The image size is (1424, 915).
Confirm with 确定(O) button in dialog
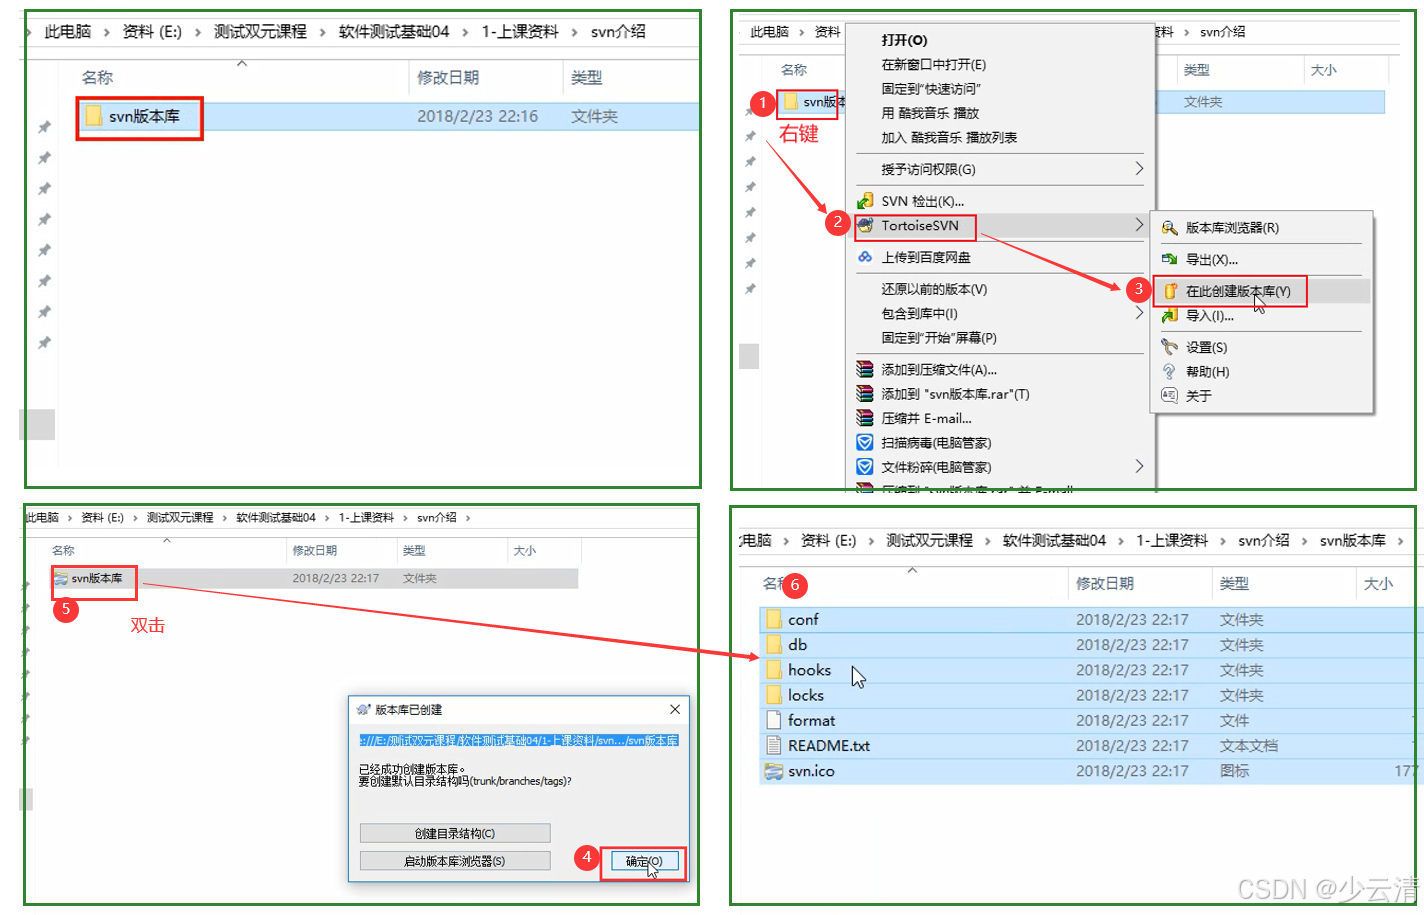click(644, 861)
